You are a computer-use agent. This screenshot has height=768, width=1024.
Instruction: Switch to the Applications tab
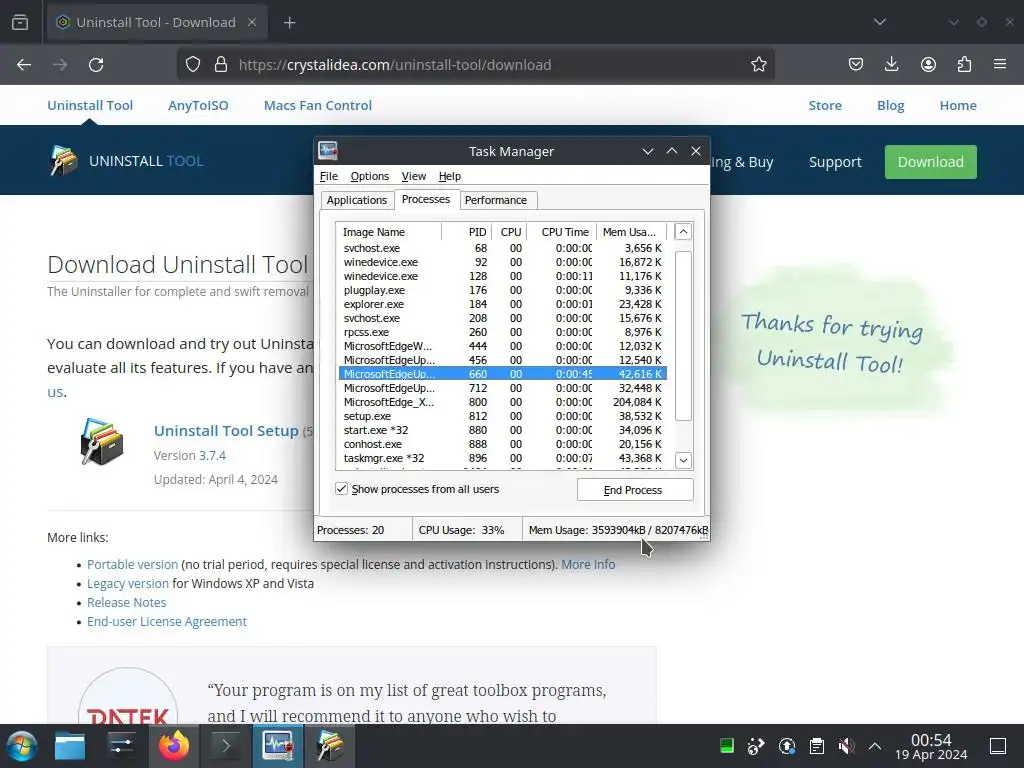coord(357,200)
